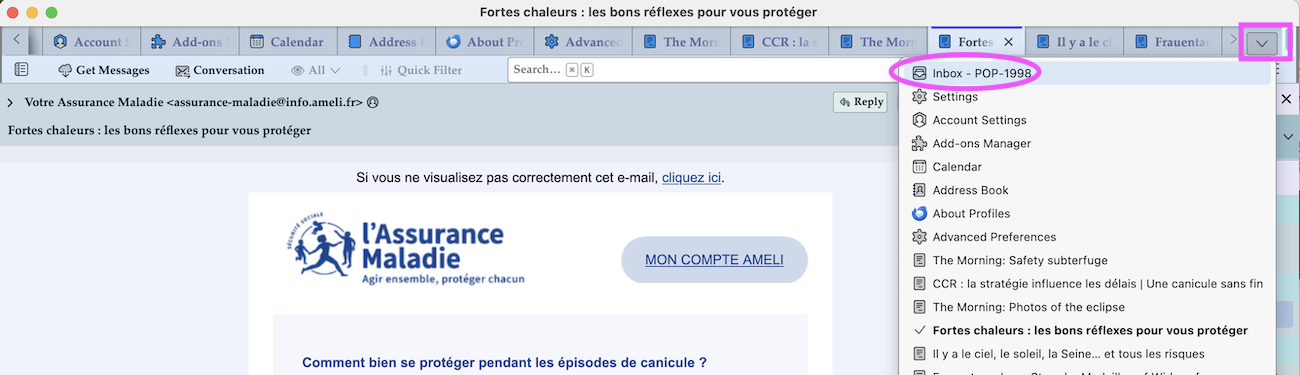Choose The Morning: Safety subterfuge menu entry
This screenshot has width=1300, height=375.
click(x=1087, y=260)
